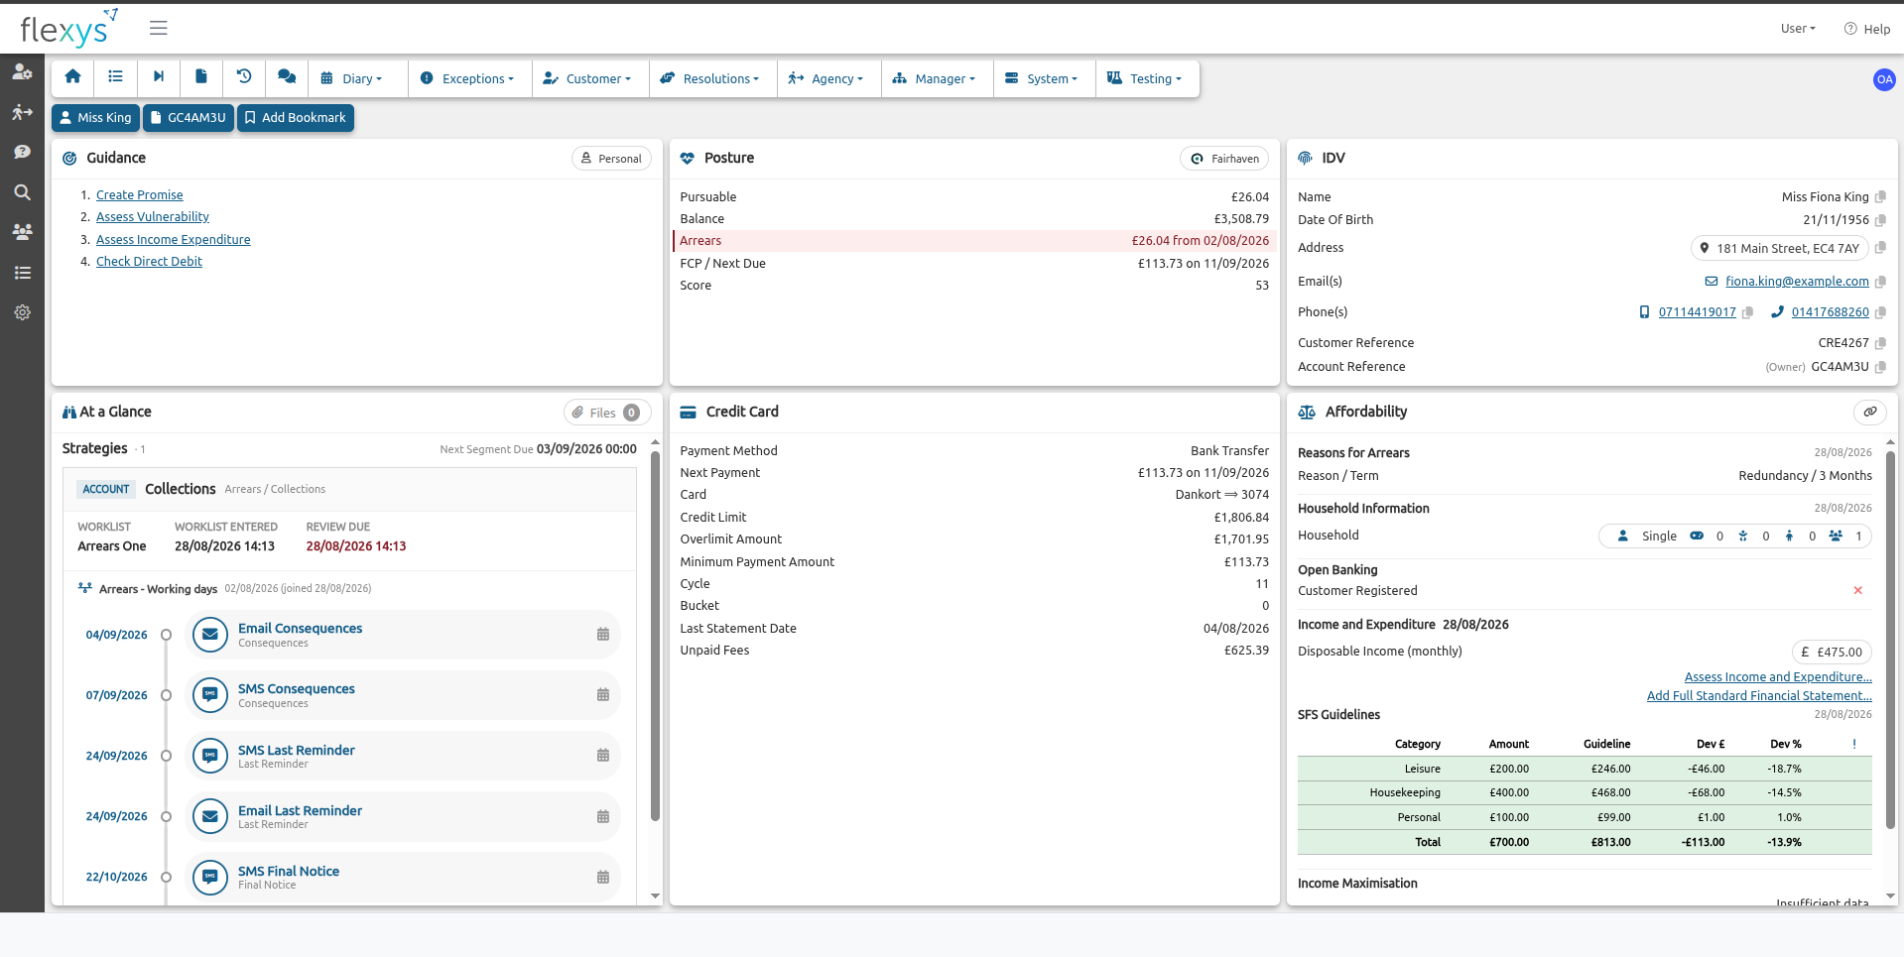This screenshot has width=1904, height=957.
Task: Open Add Full Standard Financial Statement link
Action: (1759, 697)
